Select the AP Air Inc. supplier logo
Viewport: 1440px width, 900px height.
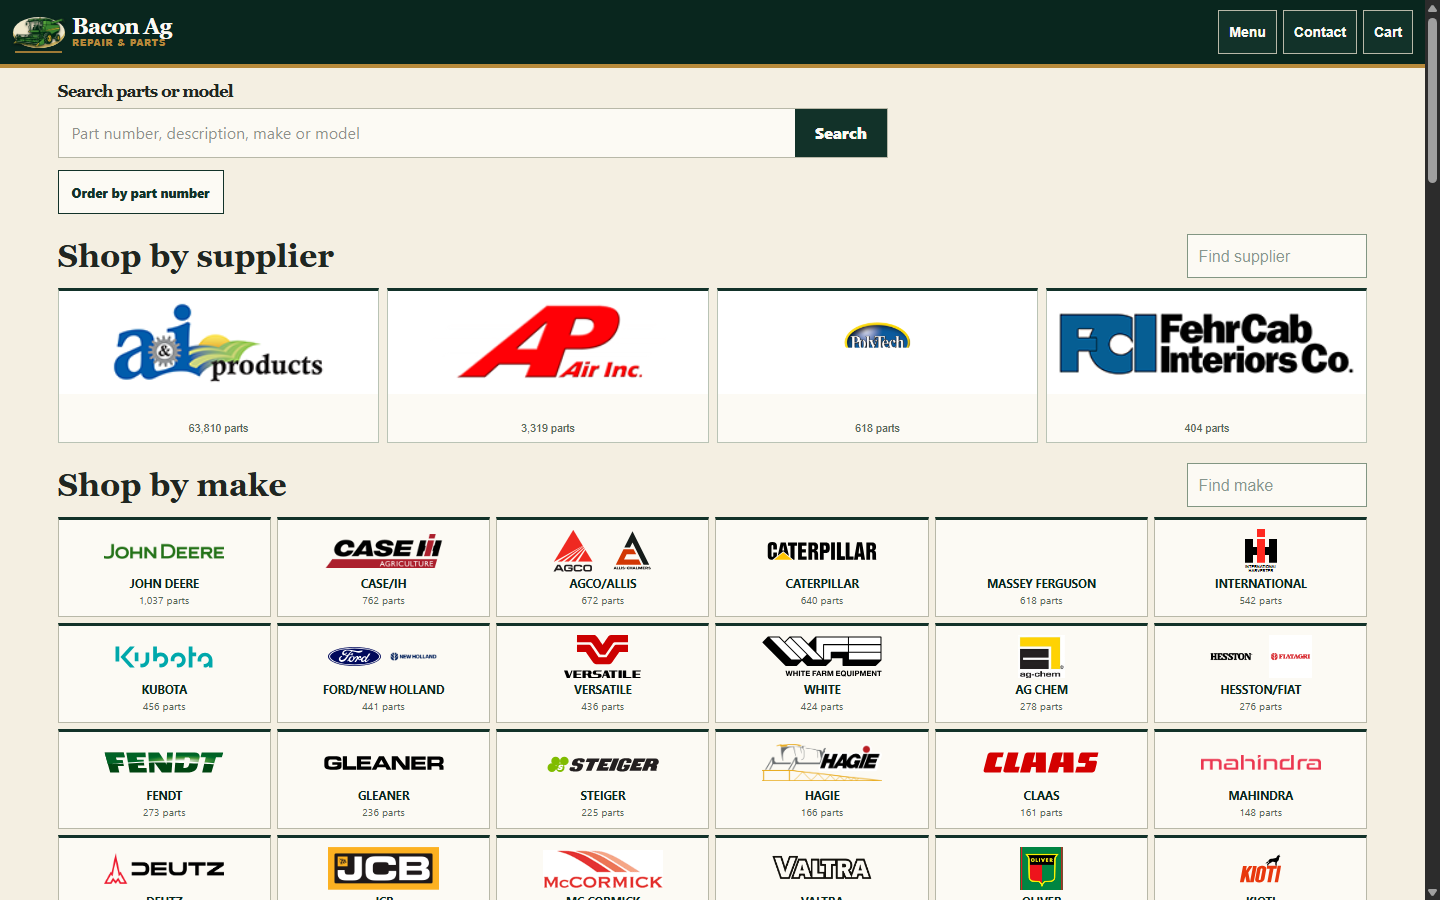click(x=548, y=342)
